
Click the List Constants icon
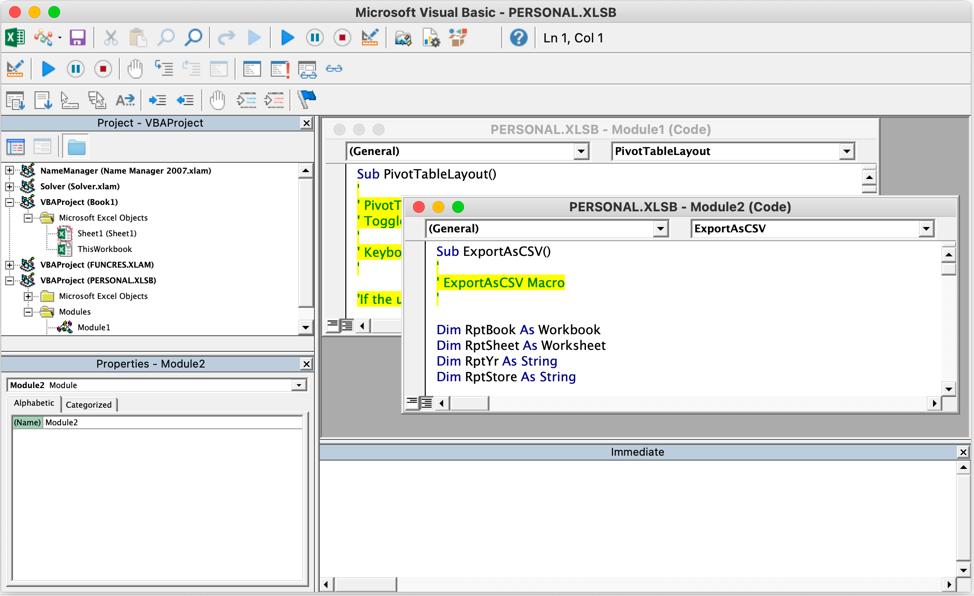click(43, 100)
